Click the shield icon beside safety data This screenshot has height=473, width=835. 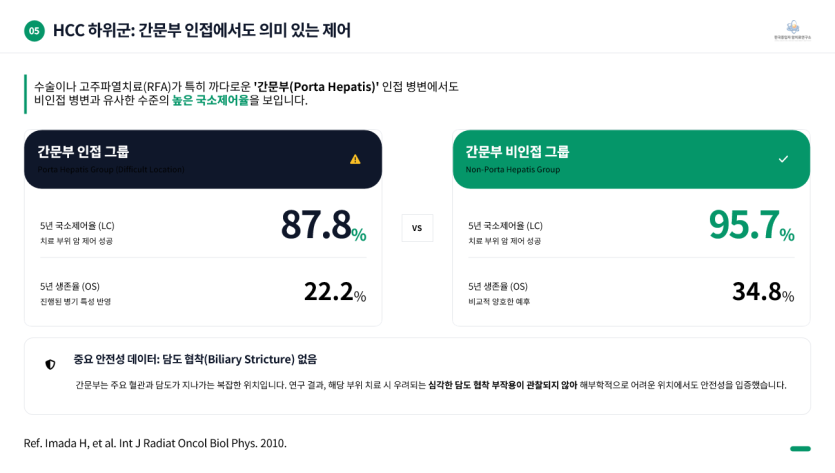pyautogui.click(x=50, y=365)
